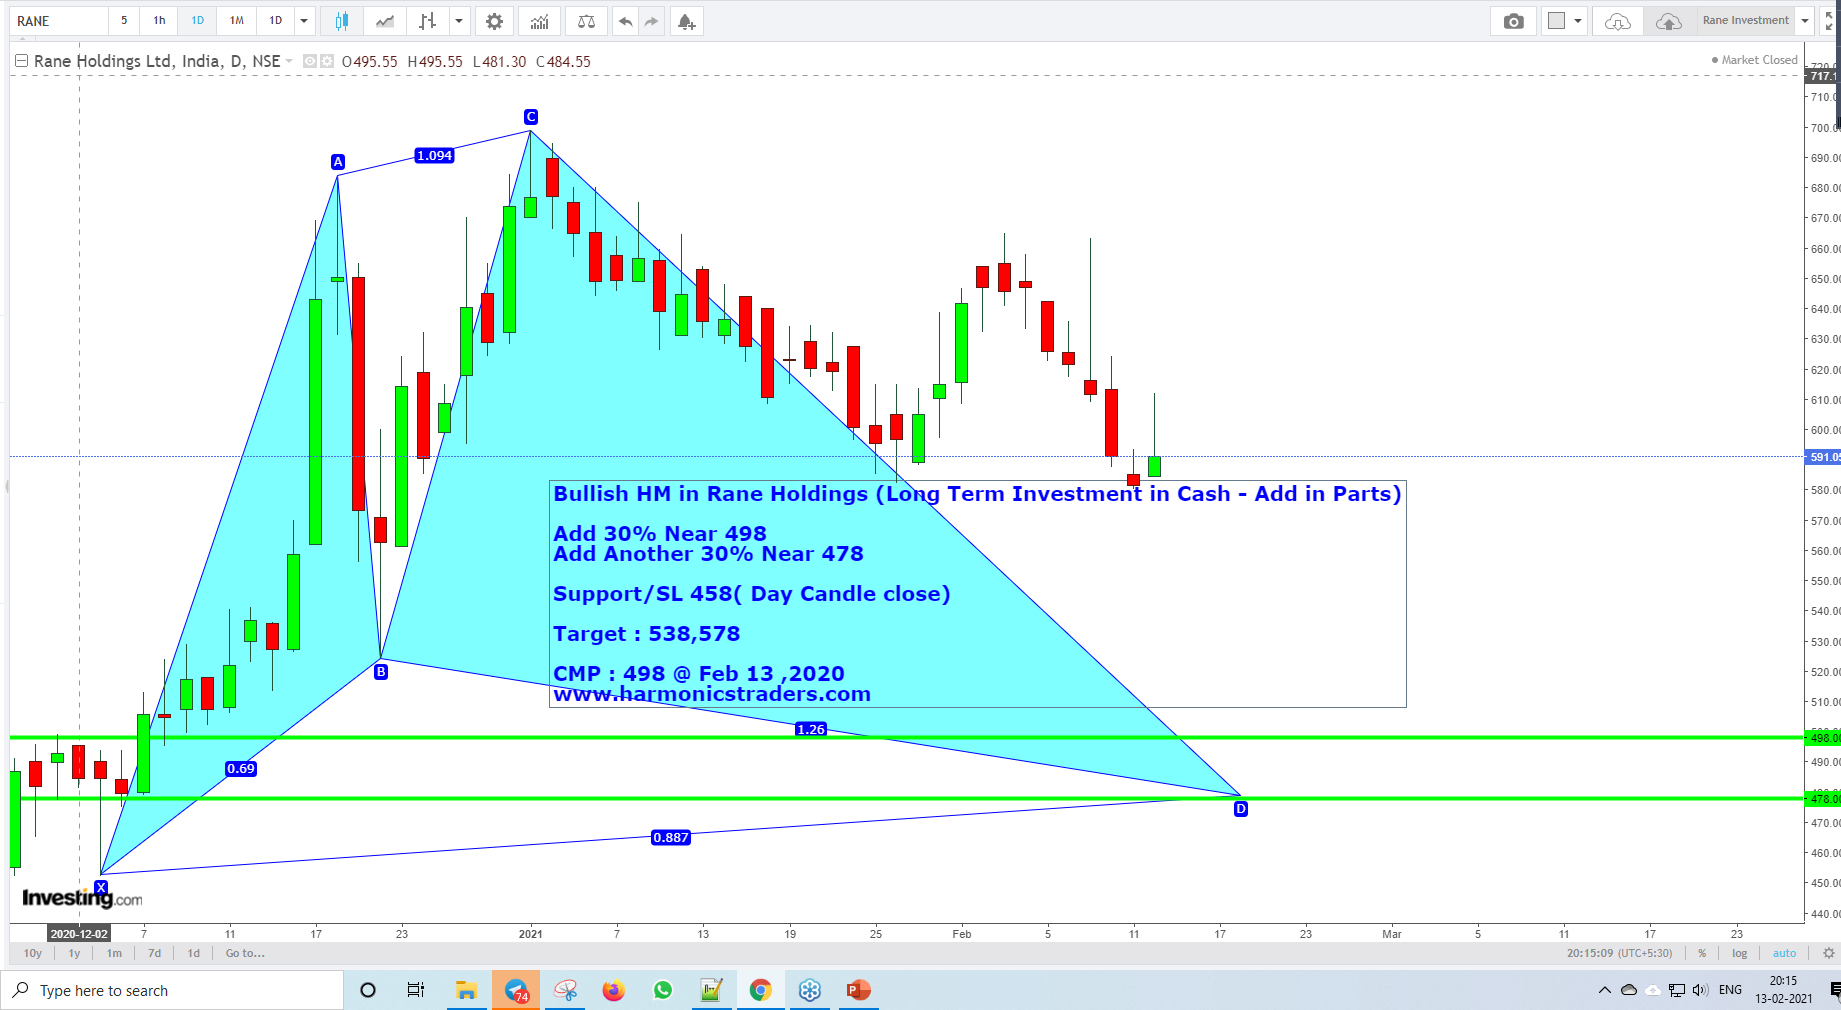Open chart axis settings gear bottom-right
The image size is (1841, 1010).
[x=1829, y=953]
